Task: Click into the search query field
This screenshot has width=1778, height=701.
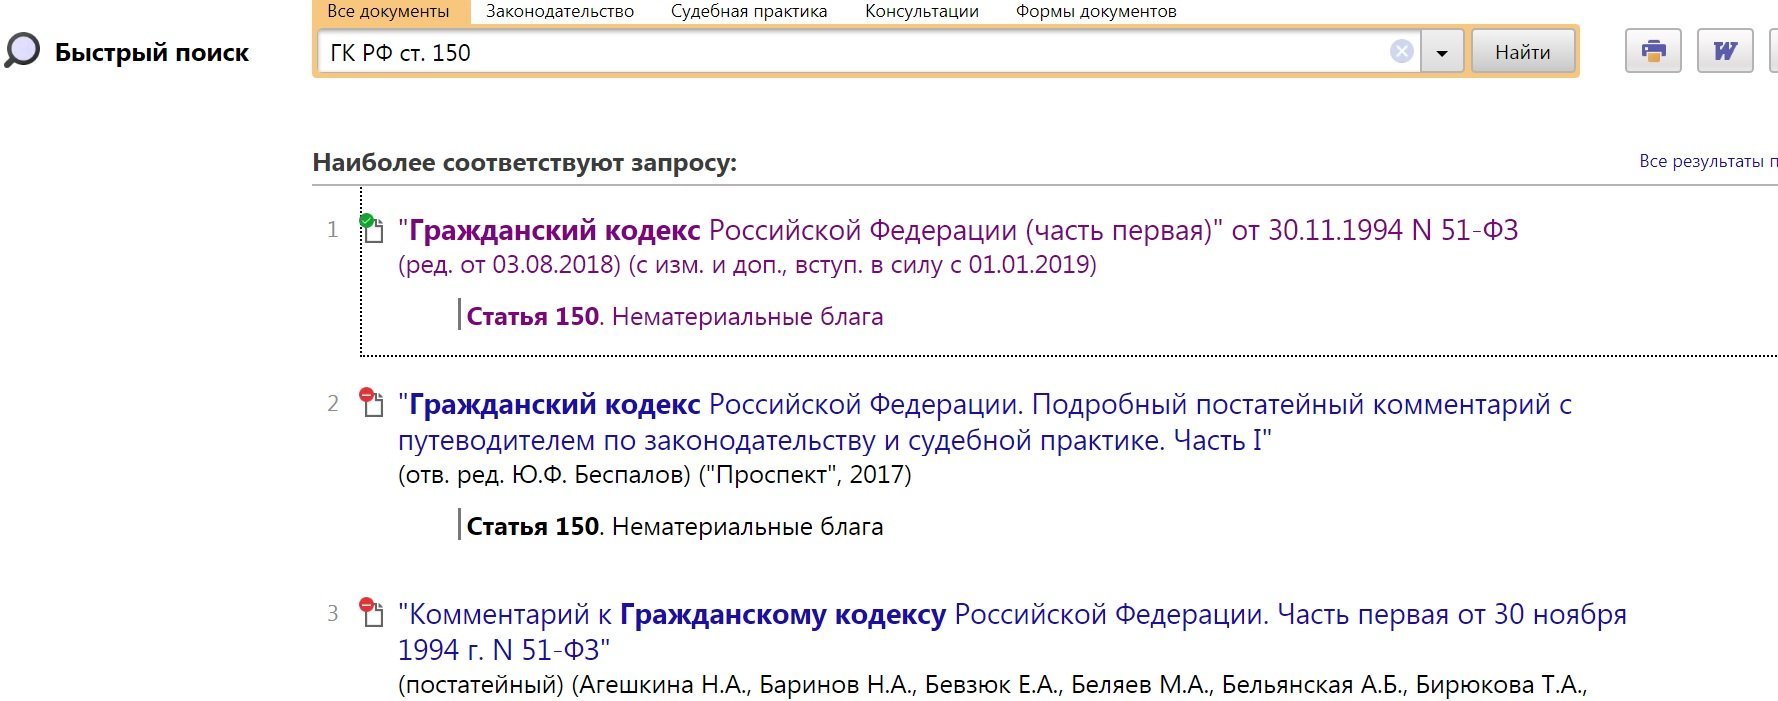Action: click(x=850, y=52)
